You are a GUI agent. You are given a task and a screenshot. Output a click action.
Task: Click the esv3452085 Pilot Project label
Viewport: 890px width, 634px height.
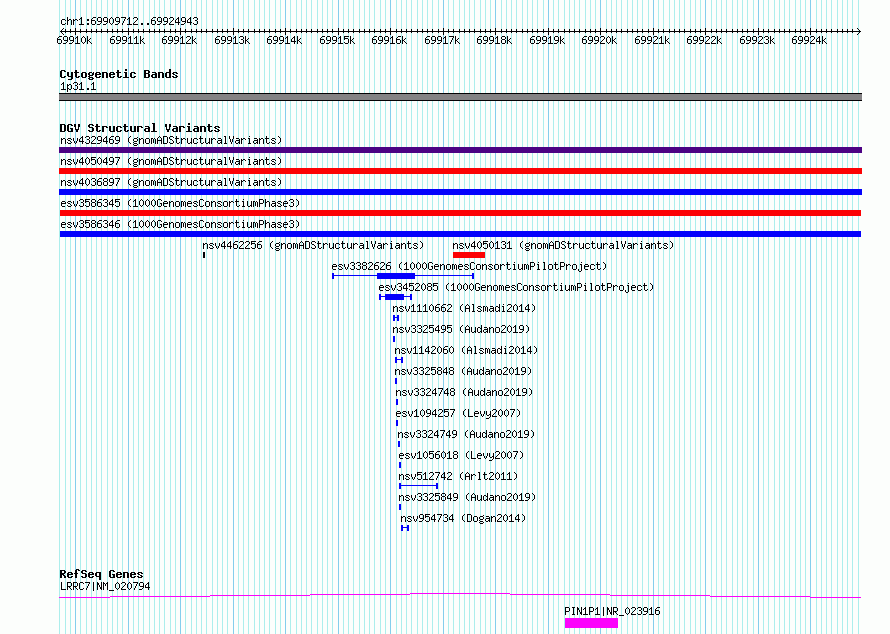[516, 287]
